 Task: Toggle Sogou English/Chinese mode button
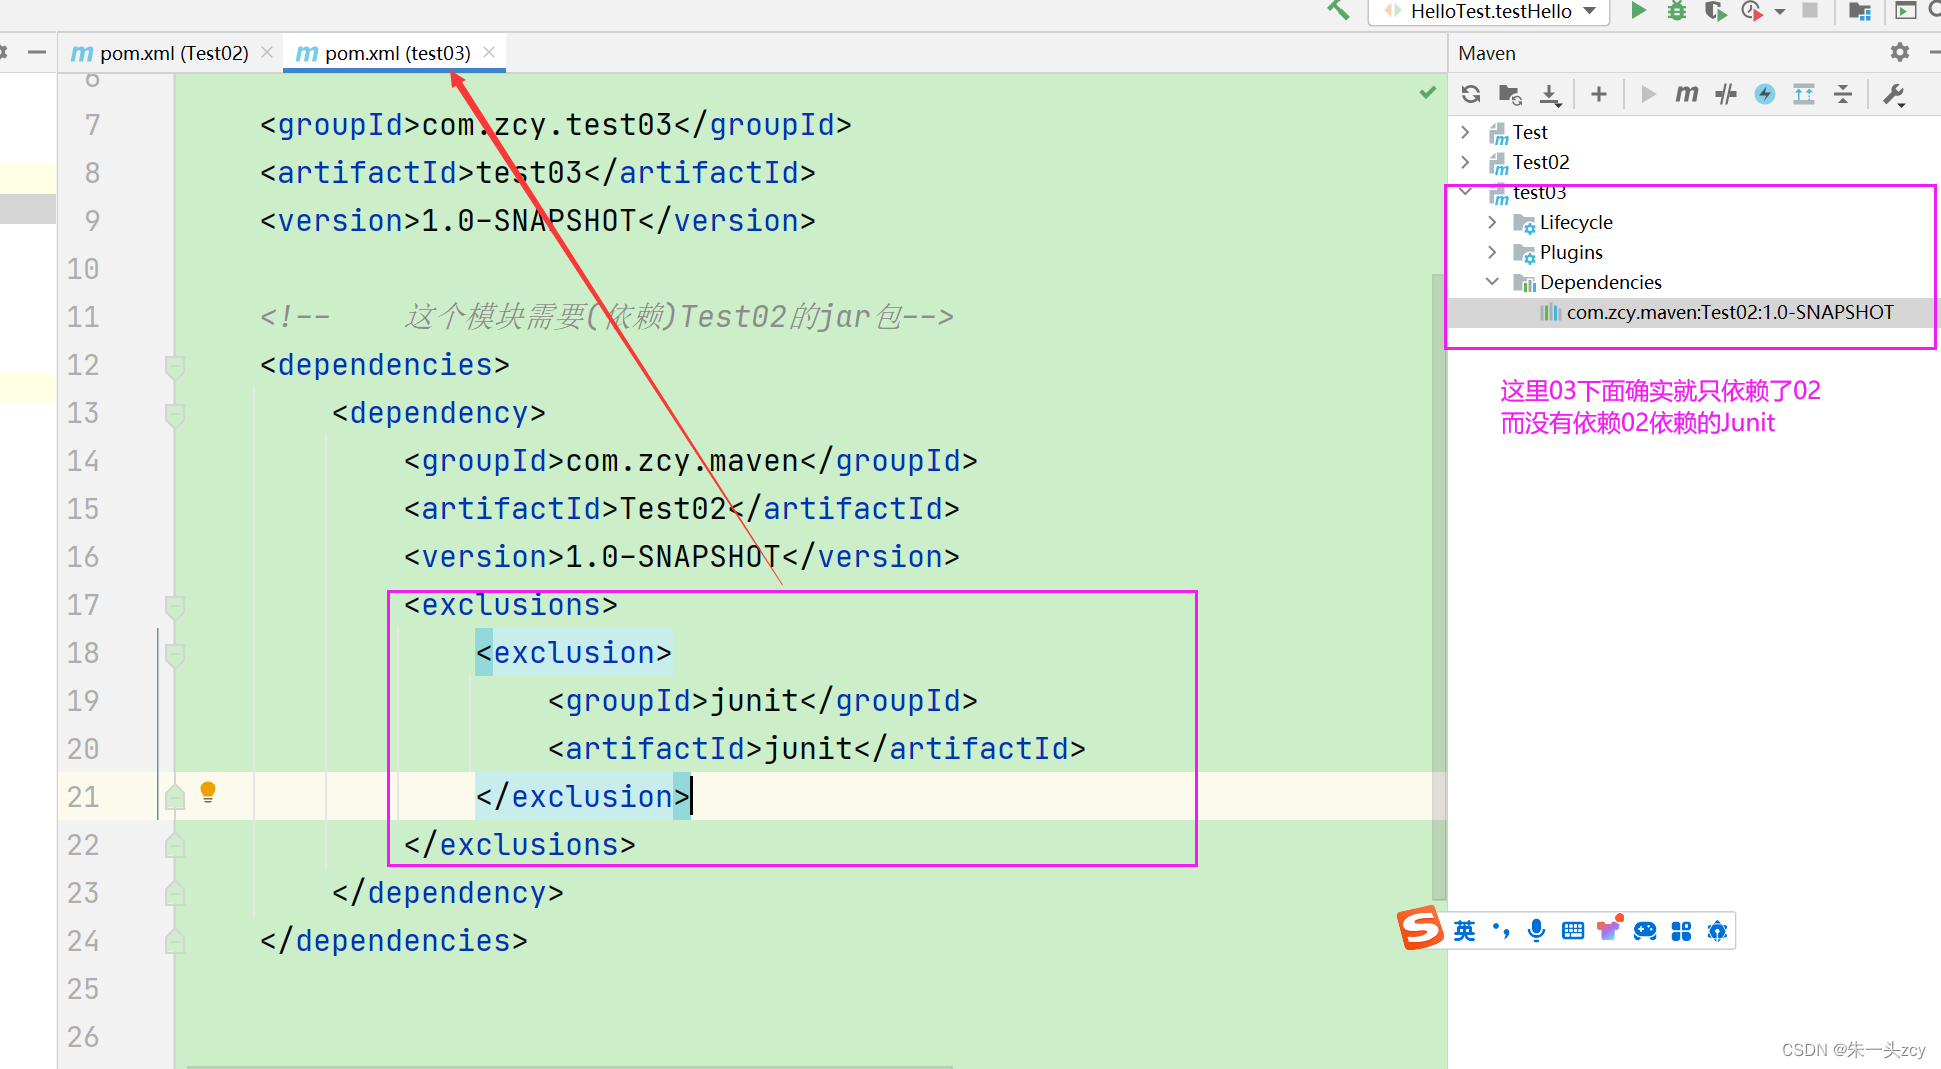(x=1465, y=931)
